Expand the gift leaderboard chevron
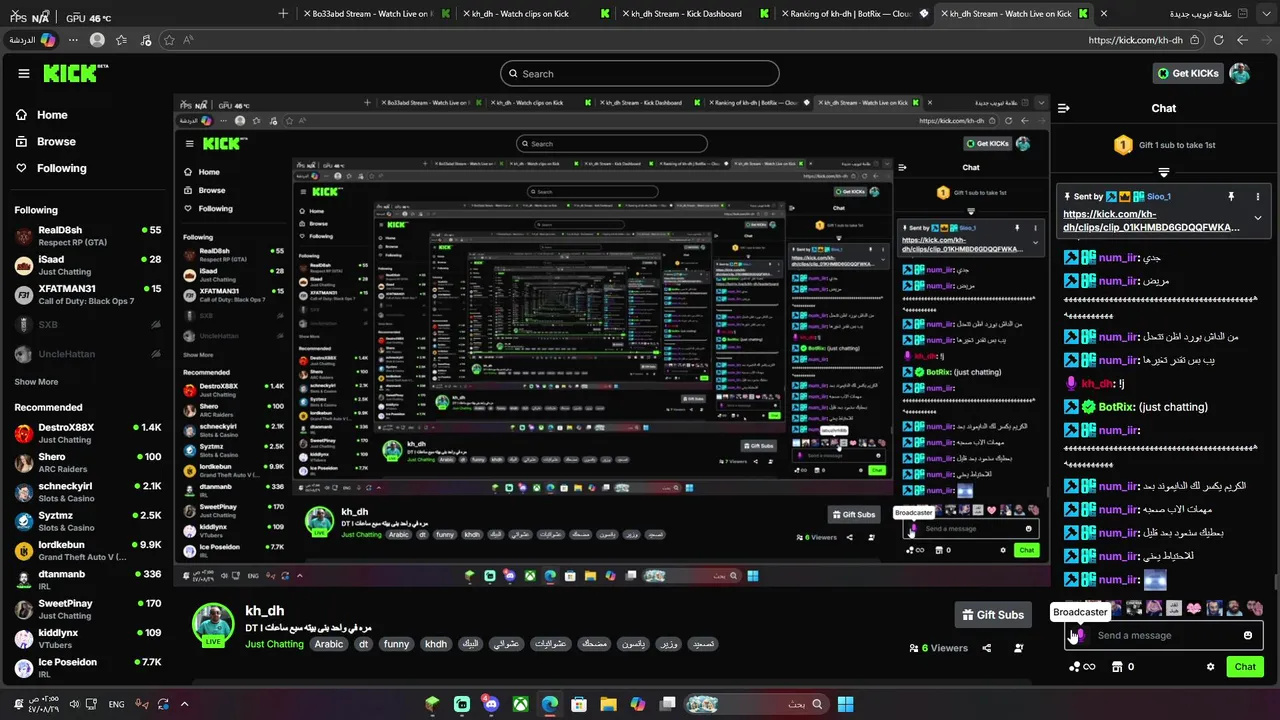The width and height of the screenshot is (1280, 720). [1163, 173]
